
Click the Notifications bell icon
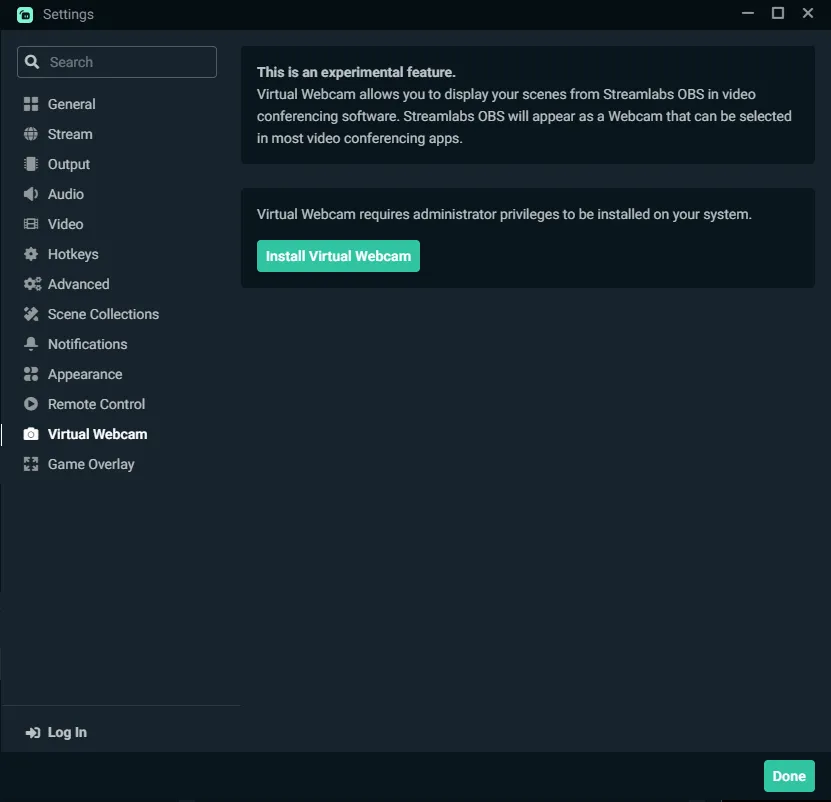31,344
